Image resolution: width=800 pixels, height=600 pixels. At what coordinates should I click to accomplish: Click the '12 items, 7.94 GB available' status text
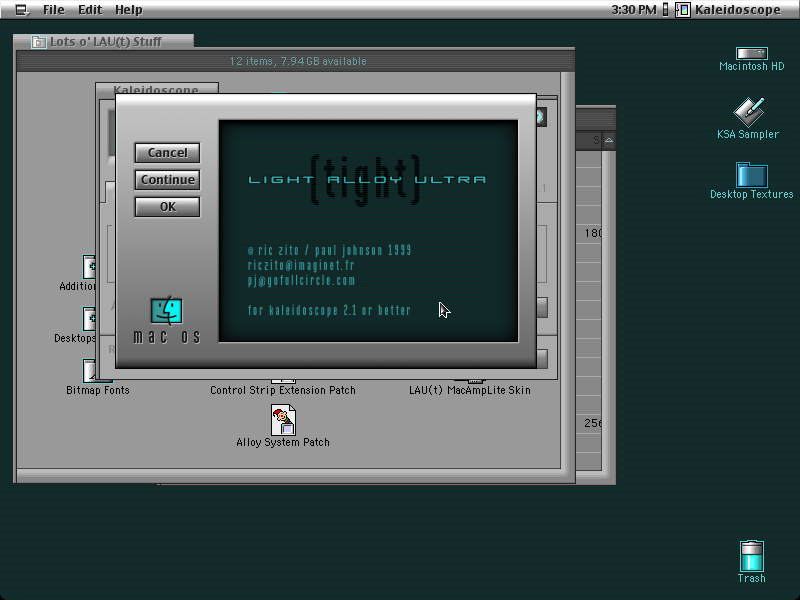[298, 61]
